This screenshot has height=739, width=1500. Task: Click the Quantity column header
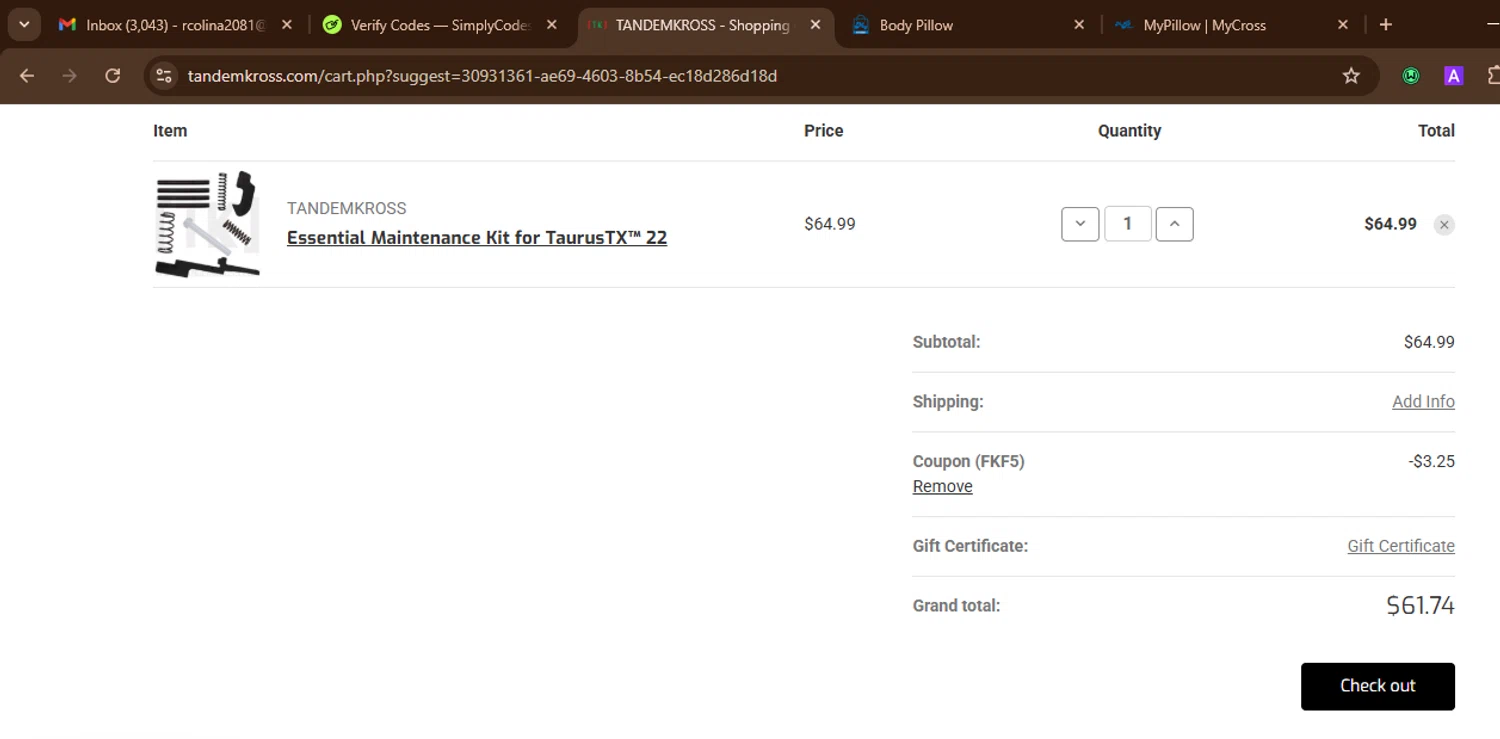(x=1129, y=131)
